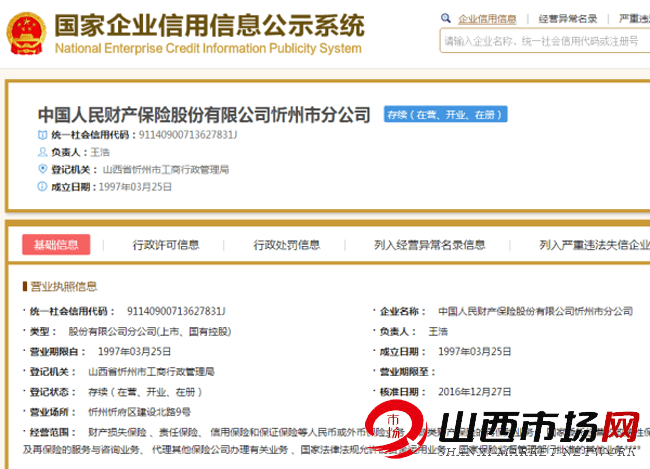Click 企业名称 value in license section
This screenshot has height=469, width=650.
click(x=536, y=311)
